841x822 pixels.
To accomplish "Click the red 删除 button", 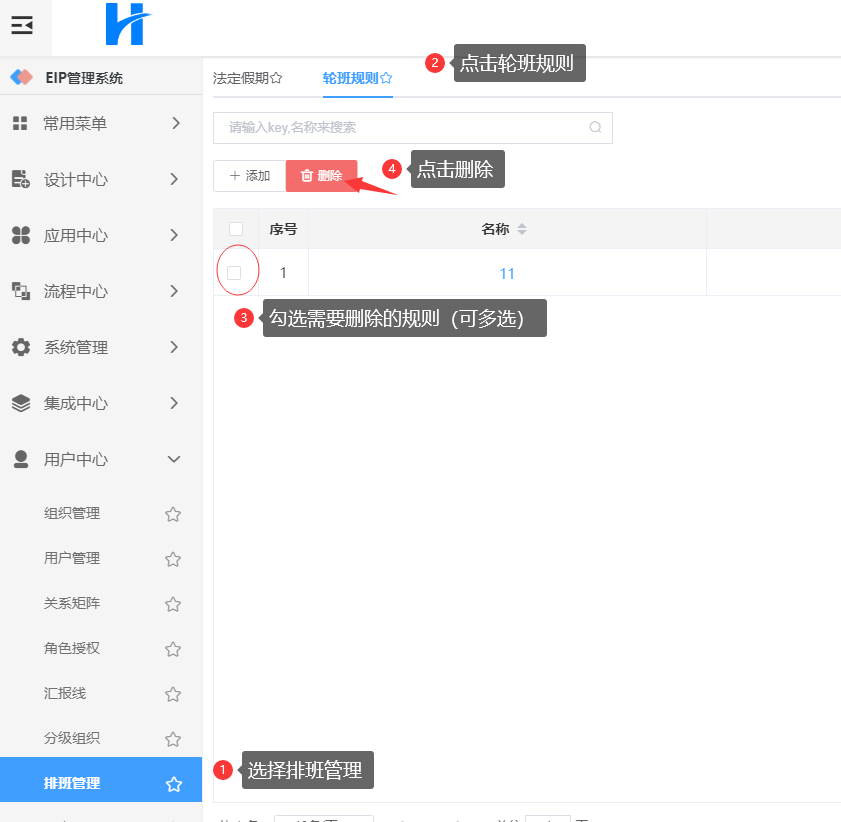I will (321, 176).
